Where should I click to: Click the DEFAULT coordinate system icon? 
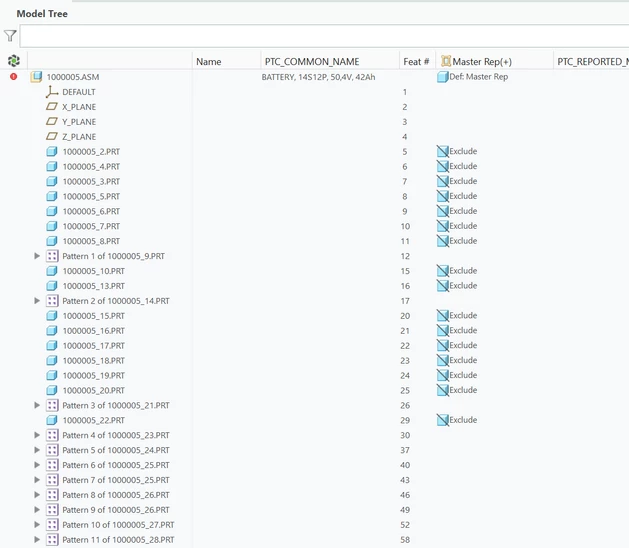[52, 92]
